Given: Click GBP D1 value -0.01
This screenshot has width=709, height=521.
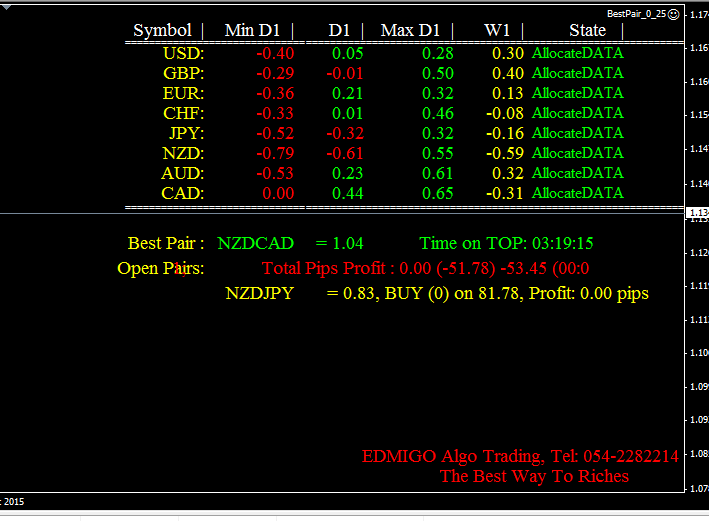Looking at the screenshot, I should [345, 73].
